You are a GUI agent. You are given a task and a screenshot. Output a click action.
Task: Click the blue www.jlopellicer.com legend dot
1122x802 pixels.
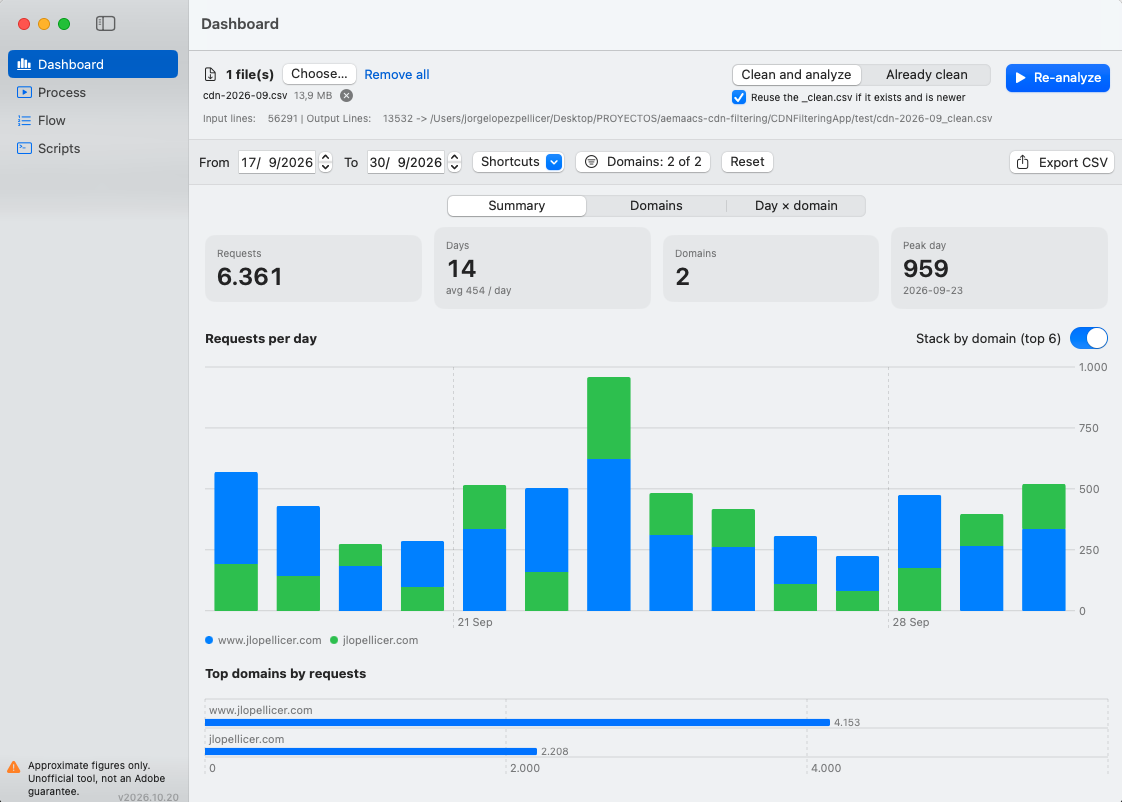(x=209, y=640)
